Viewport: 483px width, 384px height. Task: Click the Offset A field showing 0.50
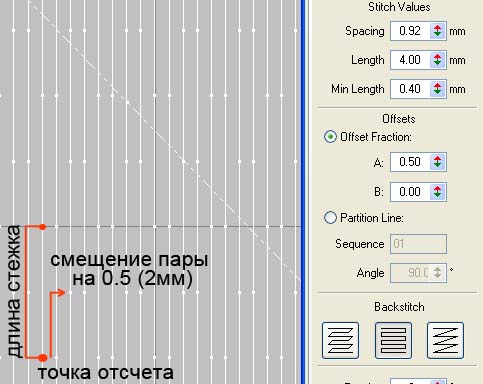[410, 162]
